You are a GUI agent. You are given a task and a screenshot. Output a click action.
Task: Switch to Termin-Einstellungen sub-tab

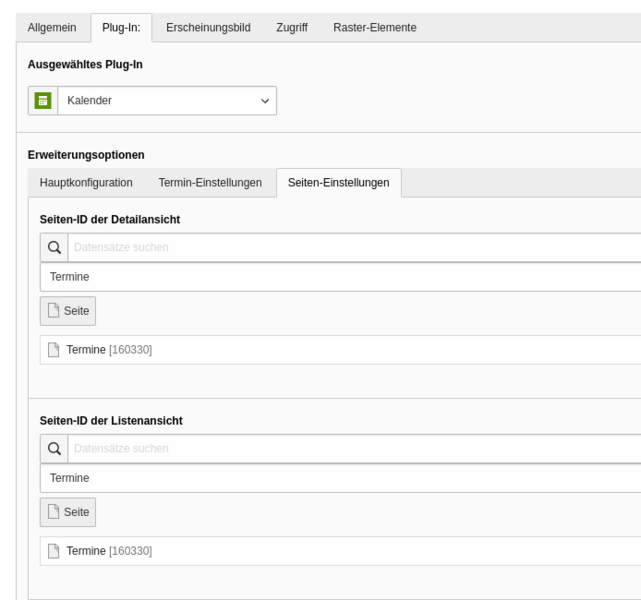(x=210, y=183)
